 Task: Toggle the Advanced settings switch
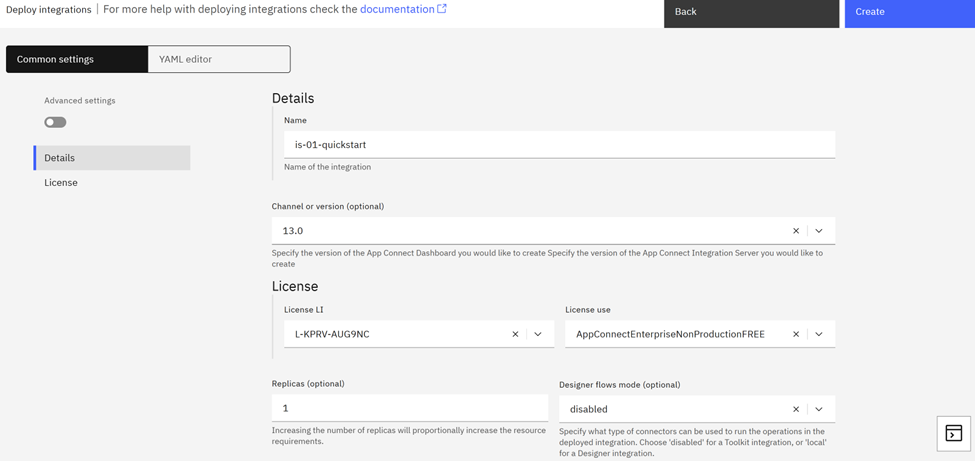tap(55, 123)
